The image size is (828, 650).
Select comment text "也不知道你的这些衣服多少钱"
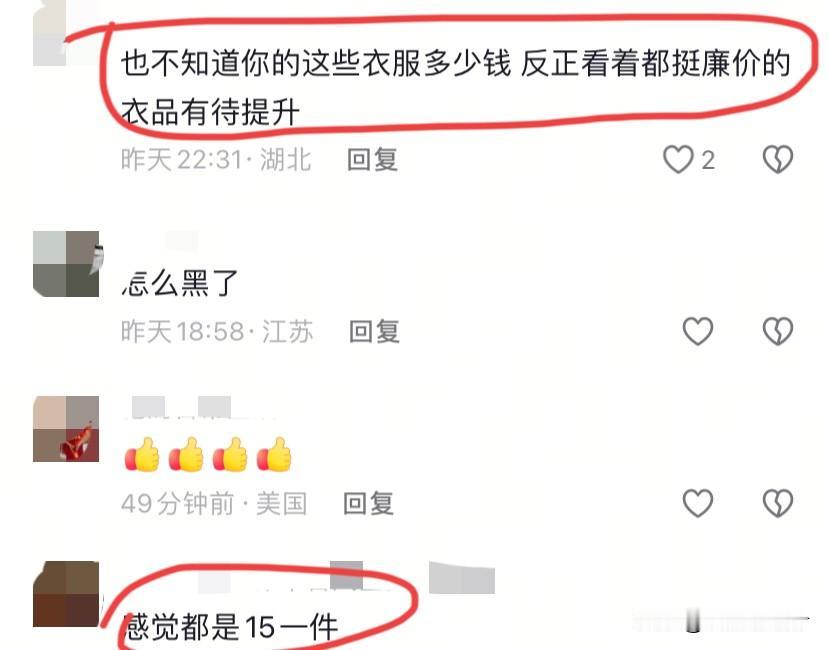tap(316, 63)
